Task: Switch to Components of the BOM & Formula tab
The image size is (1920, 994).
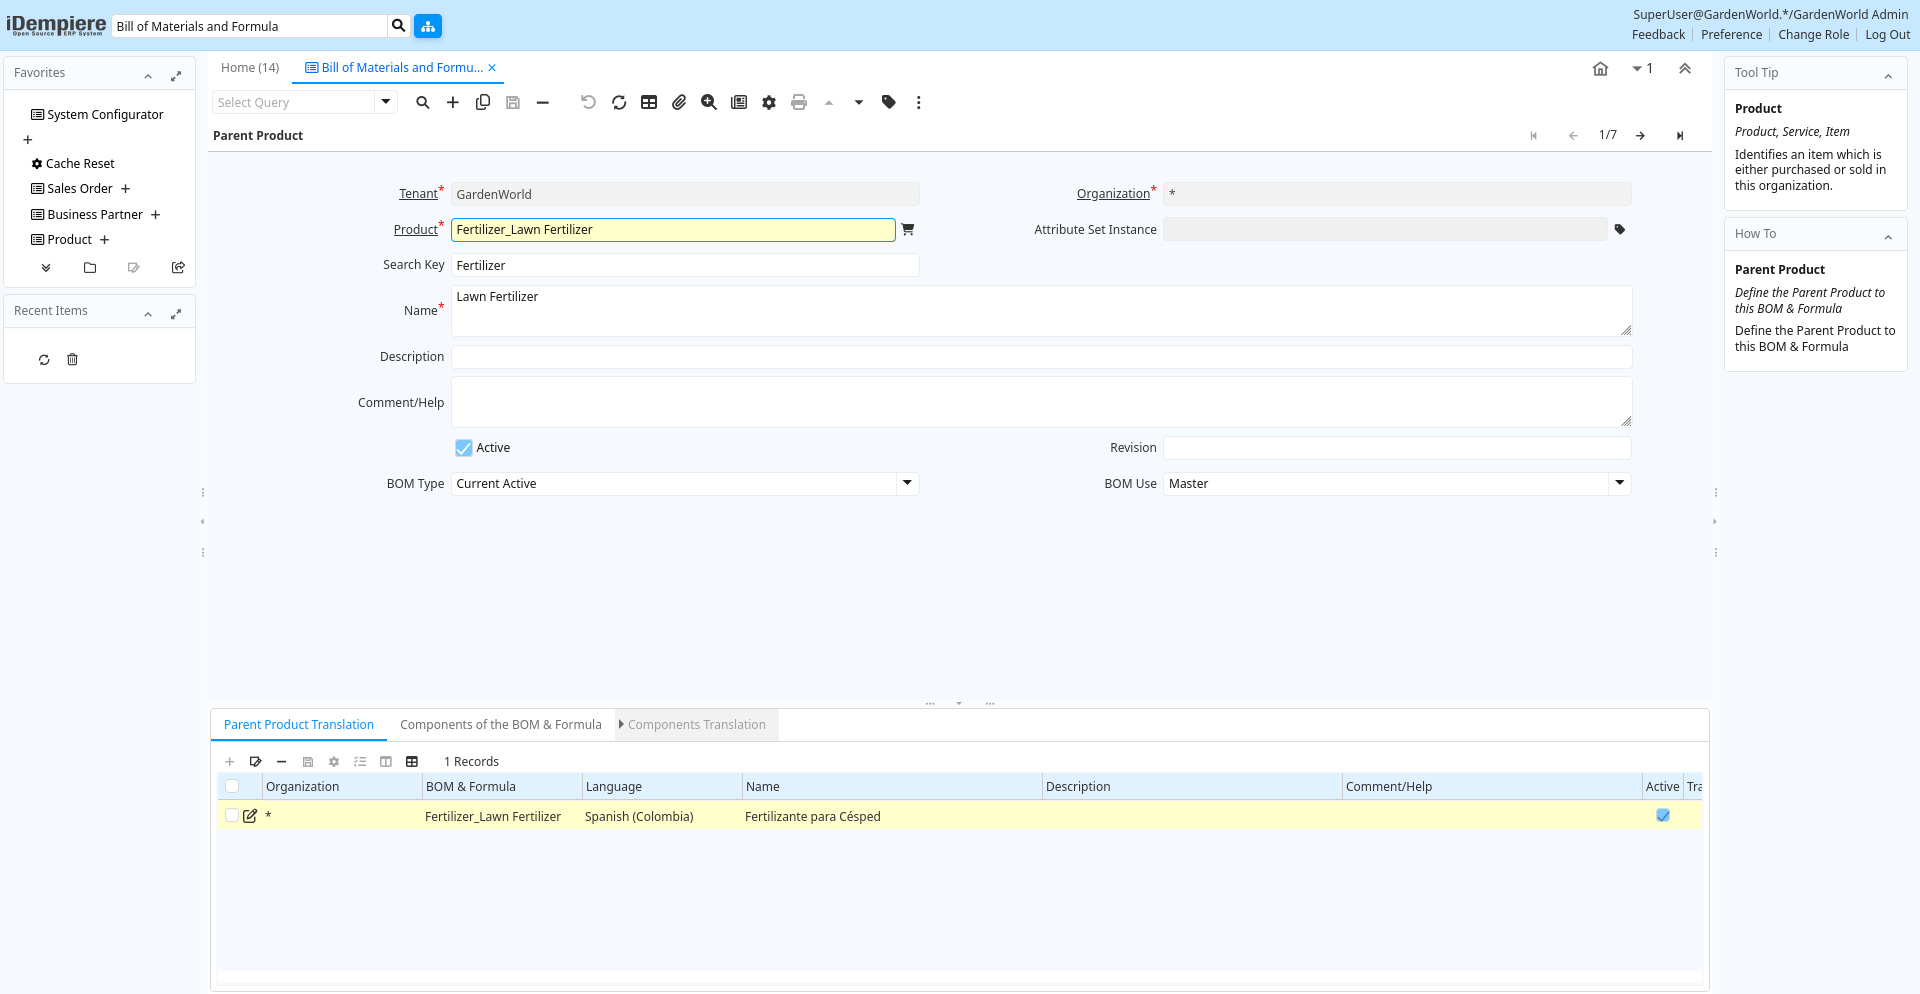Action: point(500,725)
